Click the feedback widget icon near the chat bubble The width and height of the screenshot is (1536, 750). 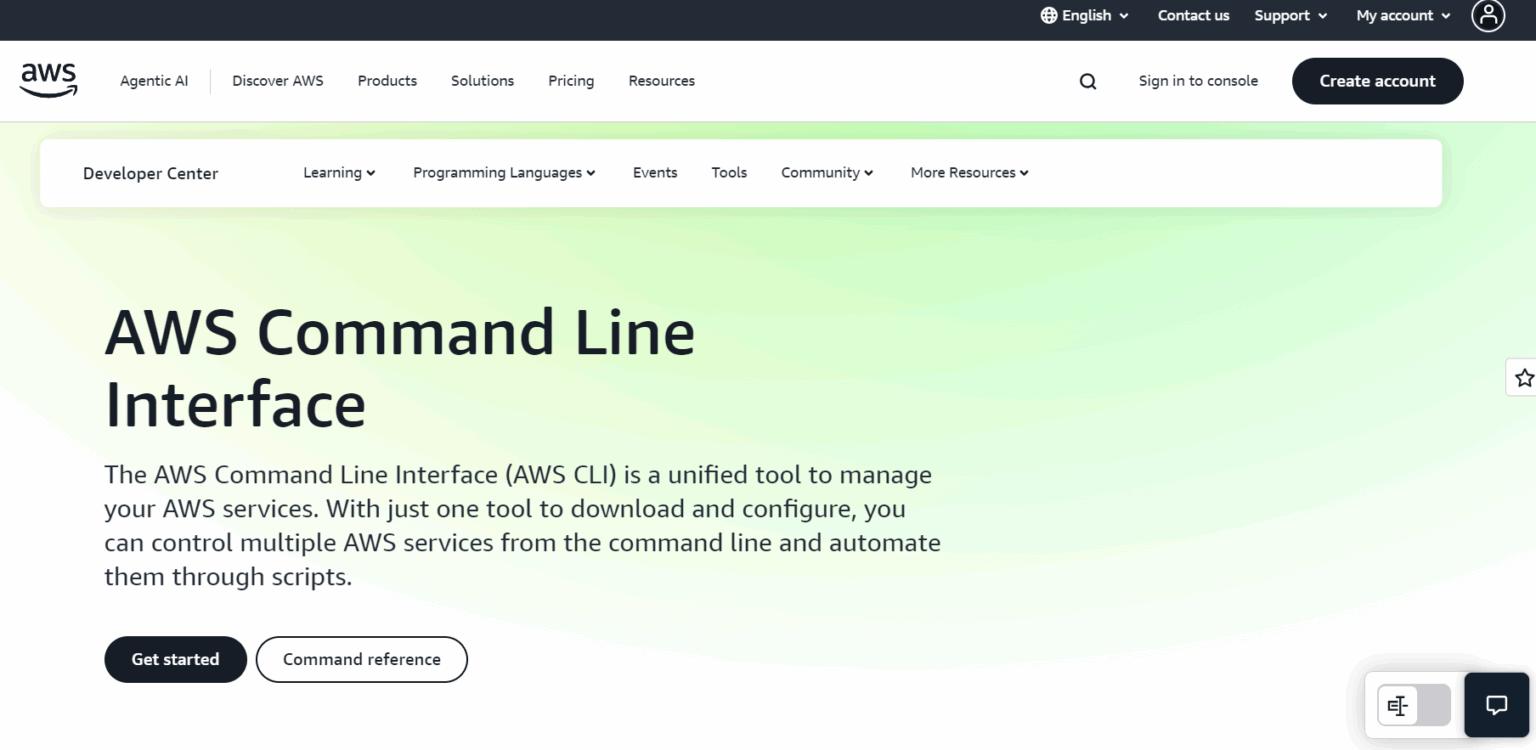coord(1398,705)
